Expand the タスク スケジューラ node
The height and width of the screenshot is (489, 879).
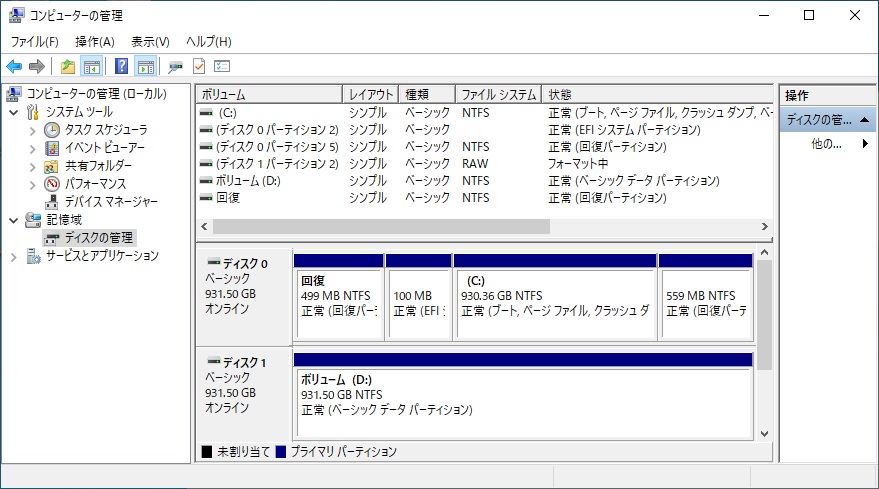point(33,131)
